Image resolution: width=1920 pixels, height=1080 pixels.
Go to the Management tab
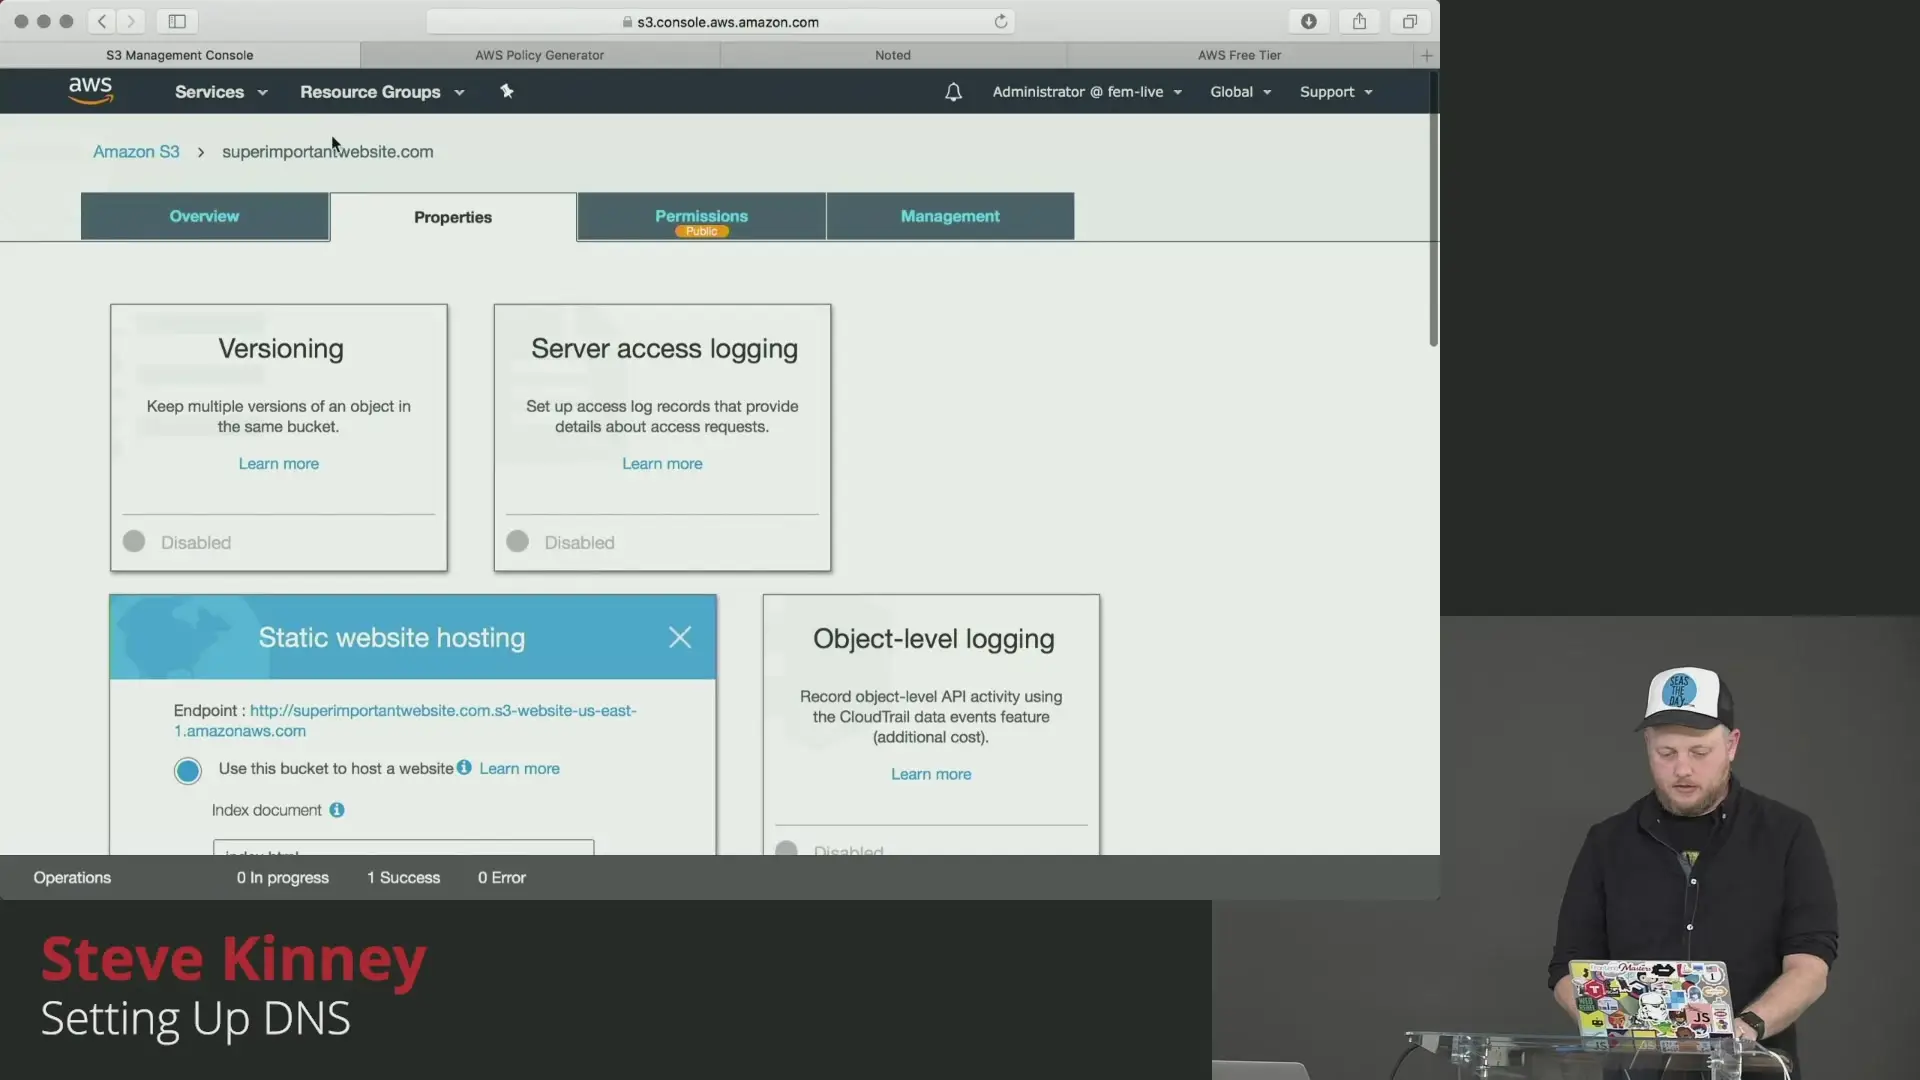pos(950,216)
